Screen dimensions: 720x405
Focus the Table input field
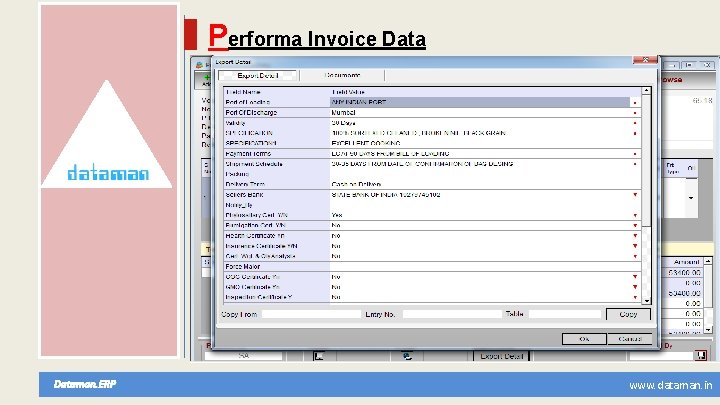[565, 314]
